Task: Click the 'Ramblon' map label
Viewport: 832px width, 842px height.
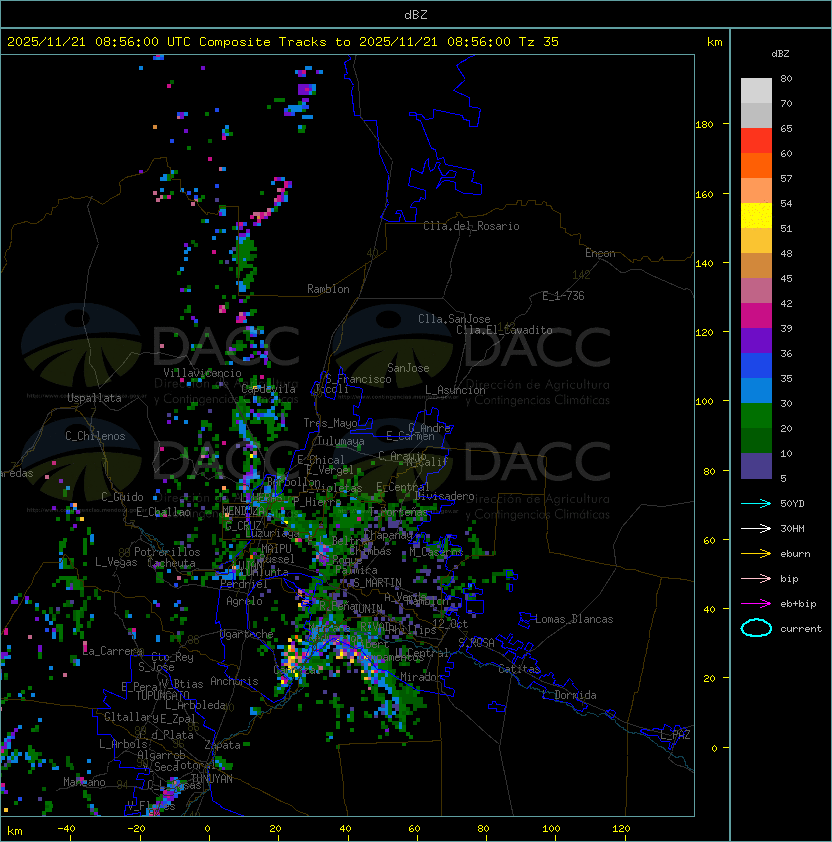Action: (x=328, y=289)
